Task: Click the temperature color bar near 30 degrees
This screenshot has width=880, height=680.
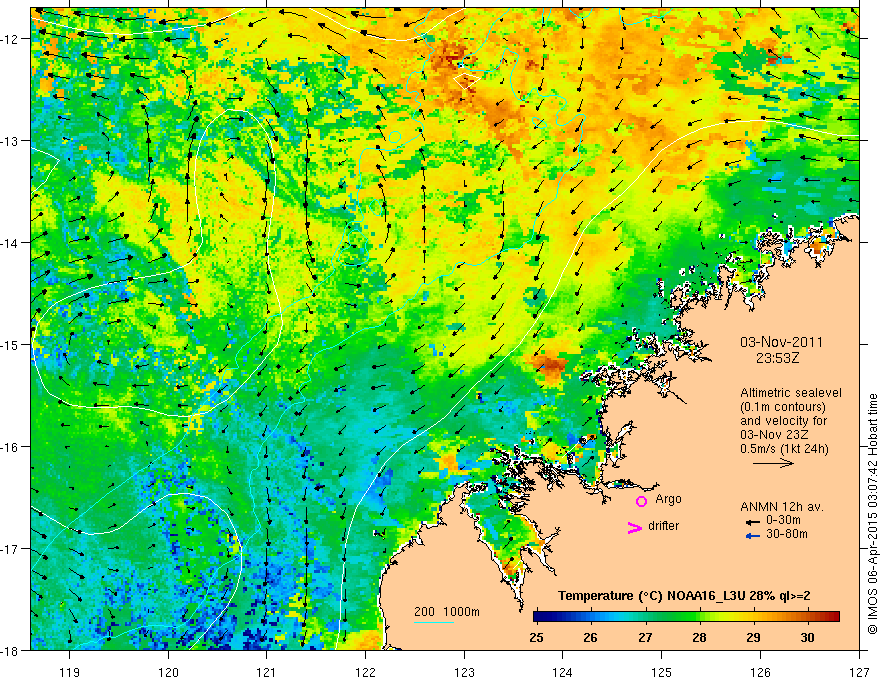Action: pos(807,617)
